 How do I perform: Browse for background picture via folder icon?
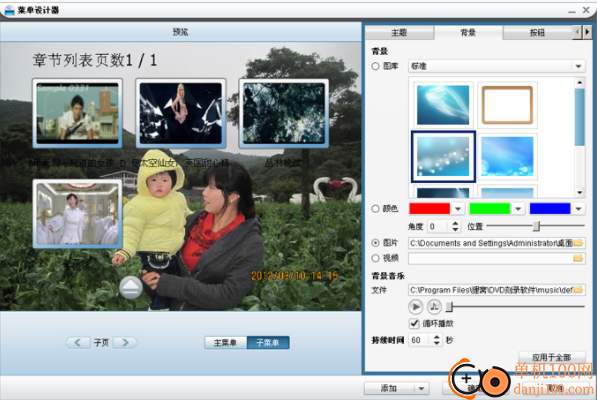(578, 243)
